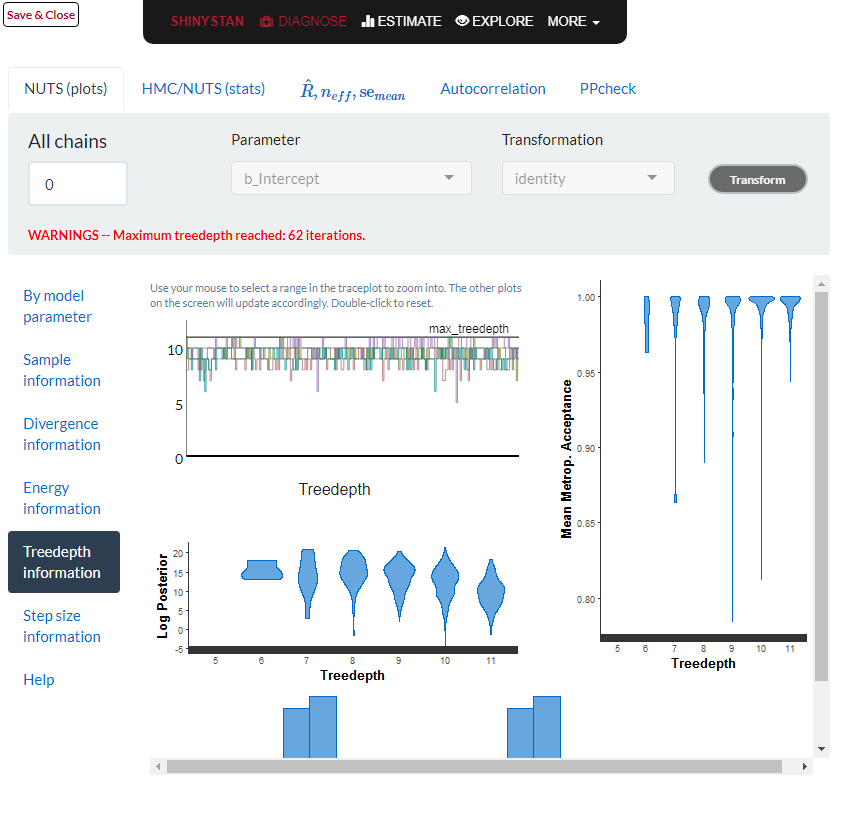Select the R-hat, n_eff, se_mean tab

349,90
